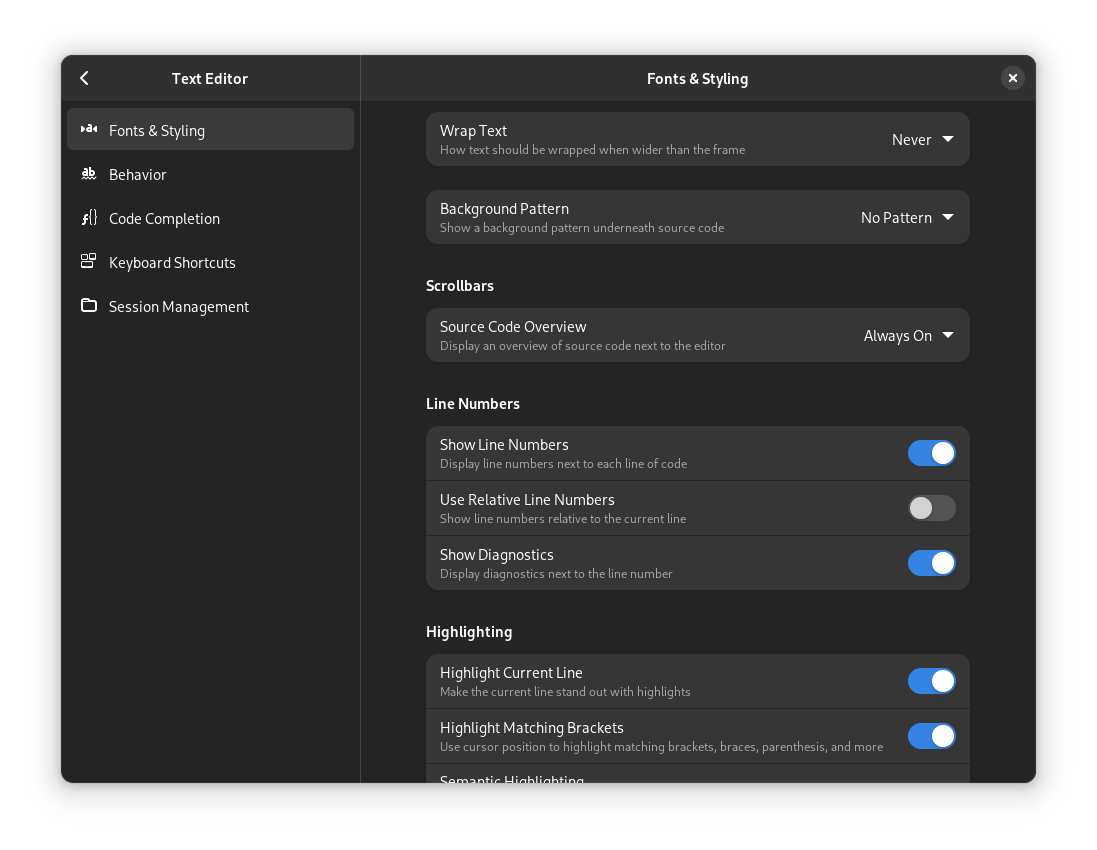
Task: Open the Keyboard Shortcuts page
Action: pyautogui.click(x=211, y=262)
